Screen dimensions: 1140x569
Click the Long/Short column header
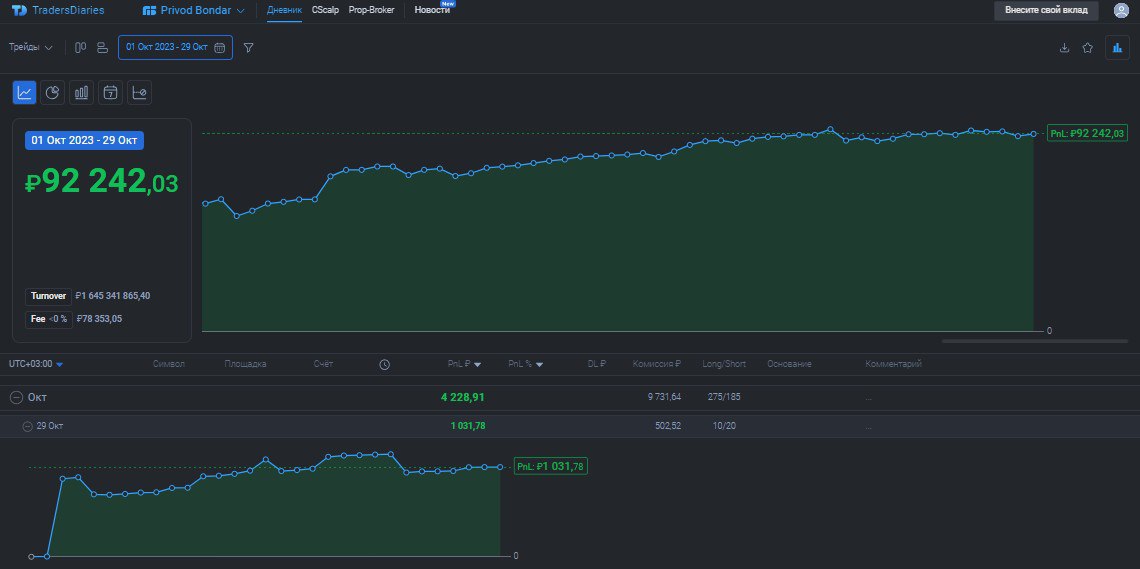click(x=724, y=364)
